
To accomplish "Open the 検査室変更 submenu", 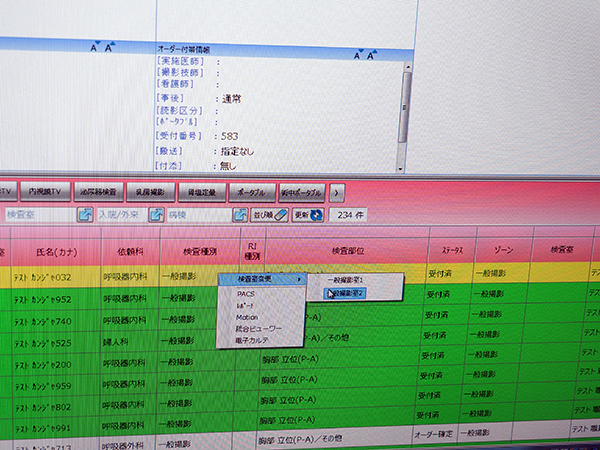I will click(x=260, y=279).
